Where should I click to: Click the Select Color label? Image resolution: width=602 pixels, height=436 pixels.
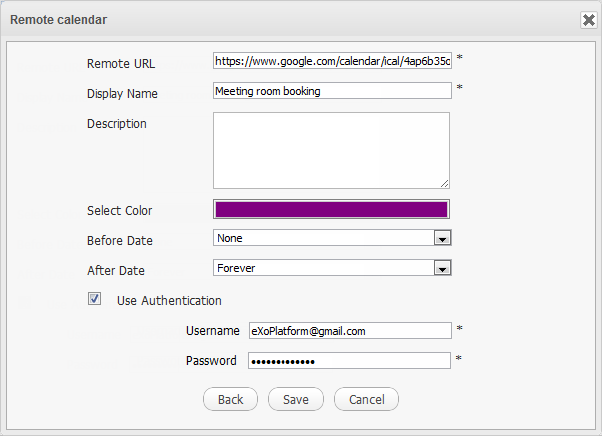tap(119, 211)
